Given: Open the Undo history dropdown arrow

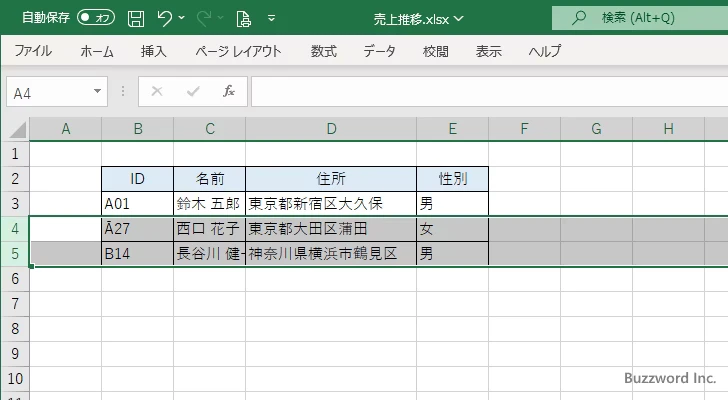Looking at the screenshot, I should (x=182, y=18).
